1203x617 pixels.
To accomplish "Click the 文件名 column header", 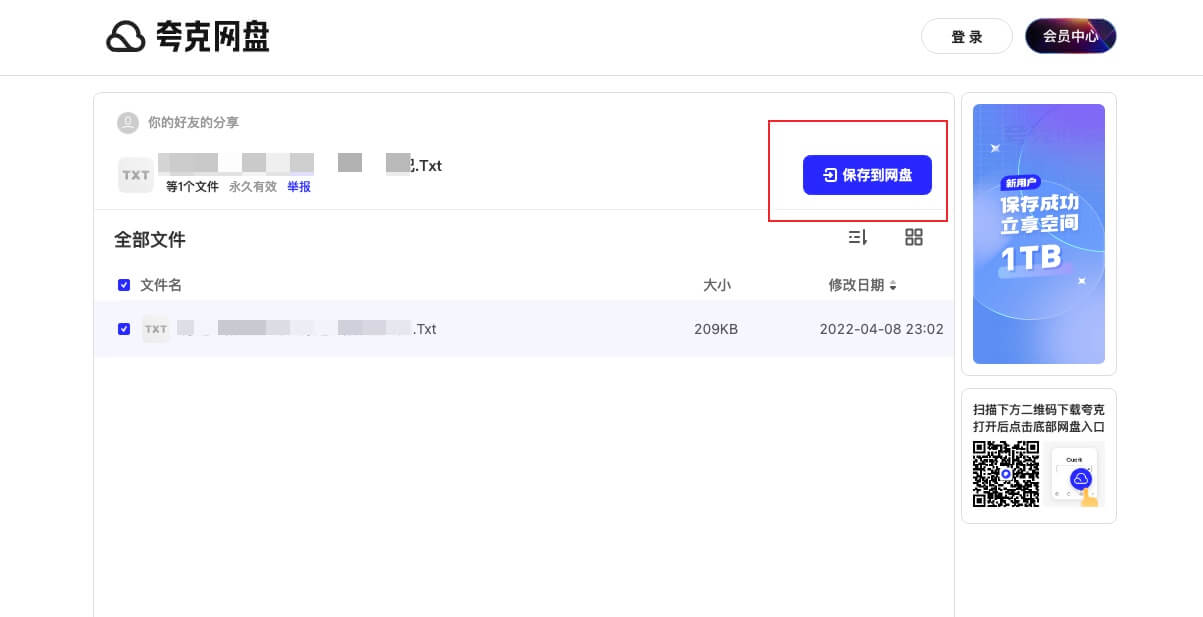I will tap(161, 285).
